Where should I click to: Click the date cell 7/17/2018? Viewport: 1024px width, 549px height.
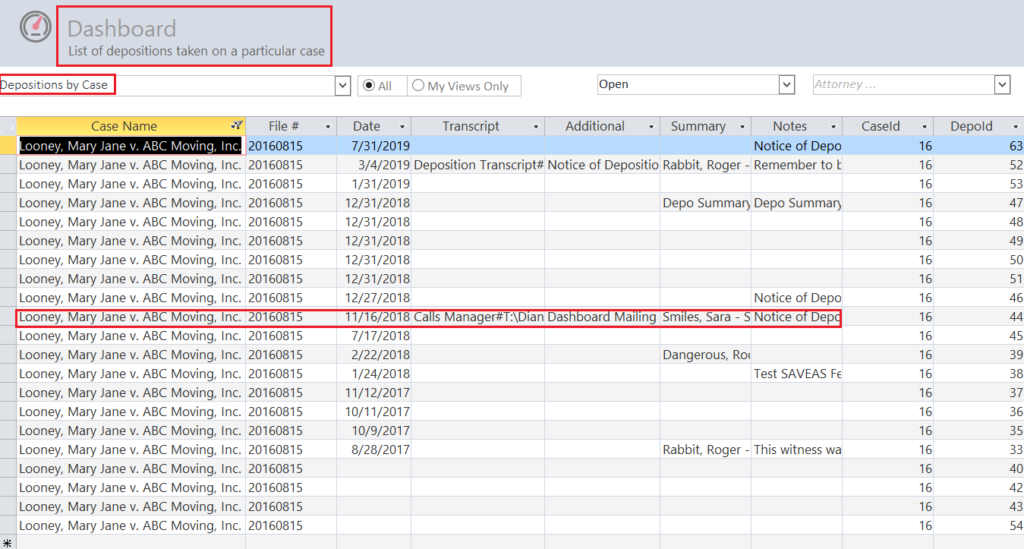point(374,336)
